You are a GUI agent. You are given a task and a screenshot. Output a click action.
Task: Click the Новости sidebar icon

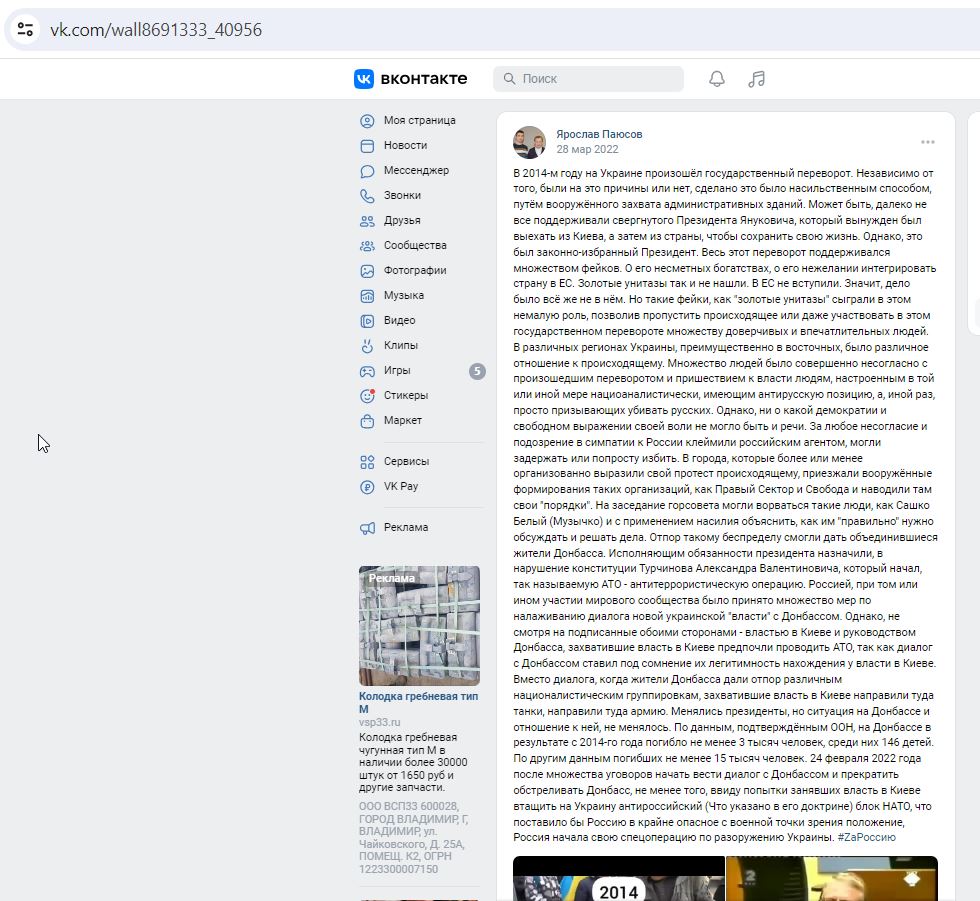pyautogui.click(x=367, y=146)
